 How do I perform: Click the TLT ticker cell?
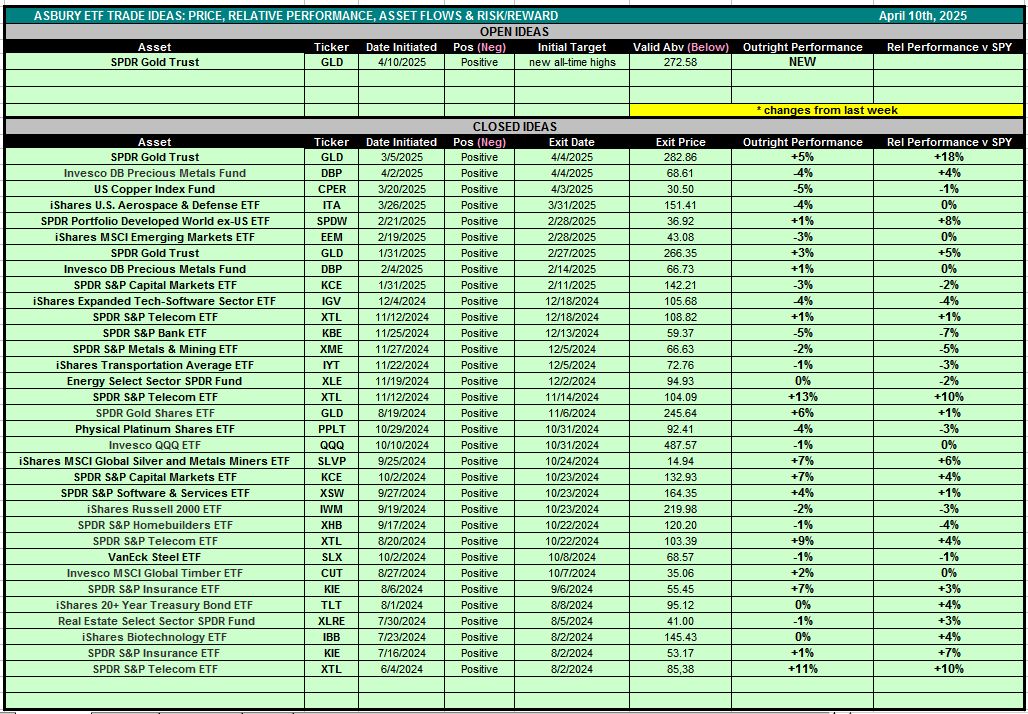tap(331, 605)
